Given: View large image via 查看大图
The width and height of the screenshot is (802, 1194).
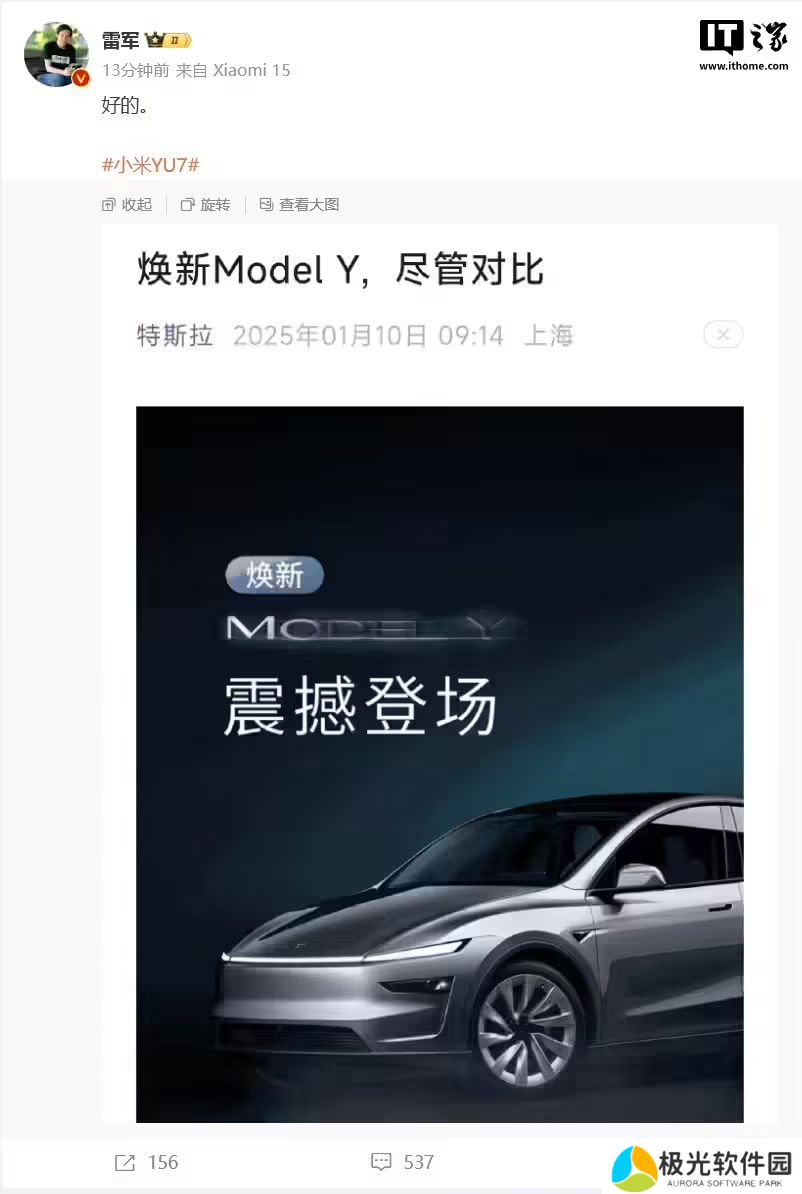Looking at the screenshot, I should point(299,204).
